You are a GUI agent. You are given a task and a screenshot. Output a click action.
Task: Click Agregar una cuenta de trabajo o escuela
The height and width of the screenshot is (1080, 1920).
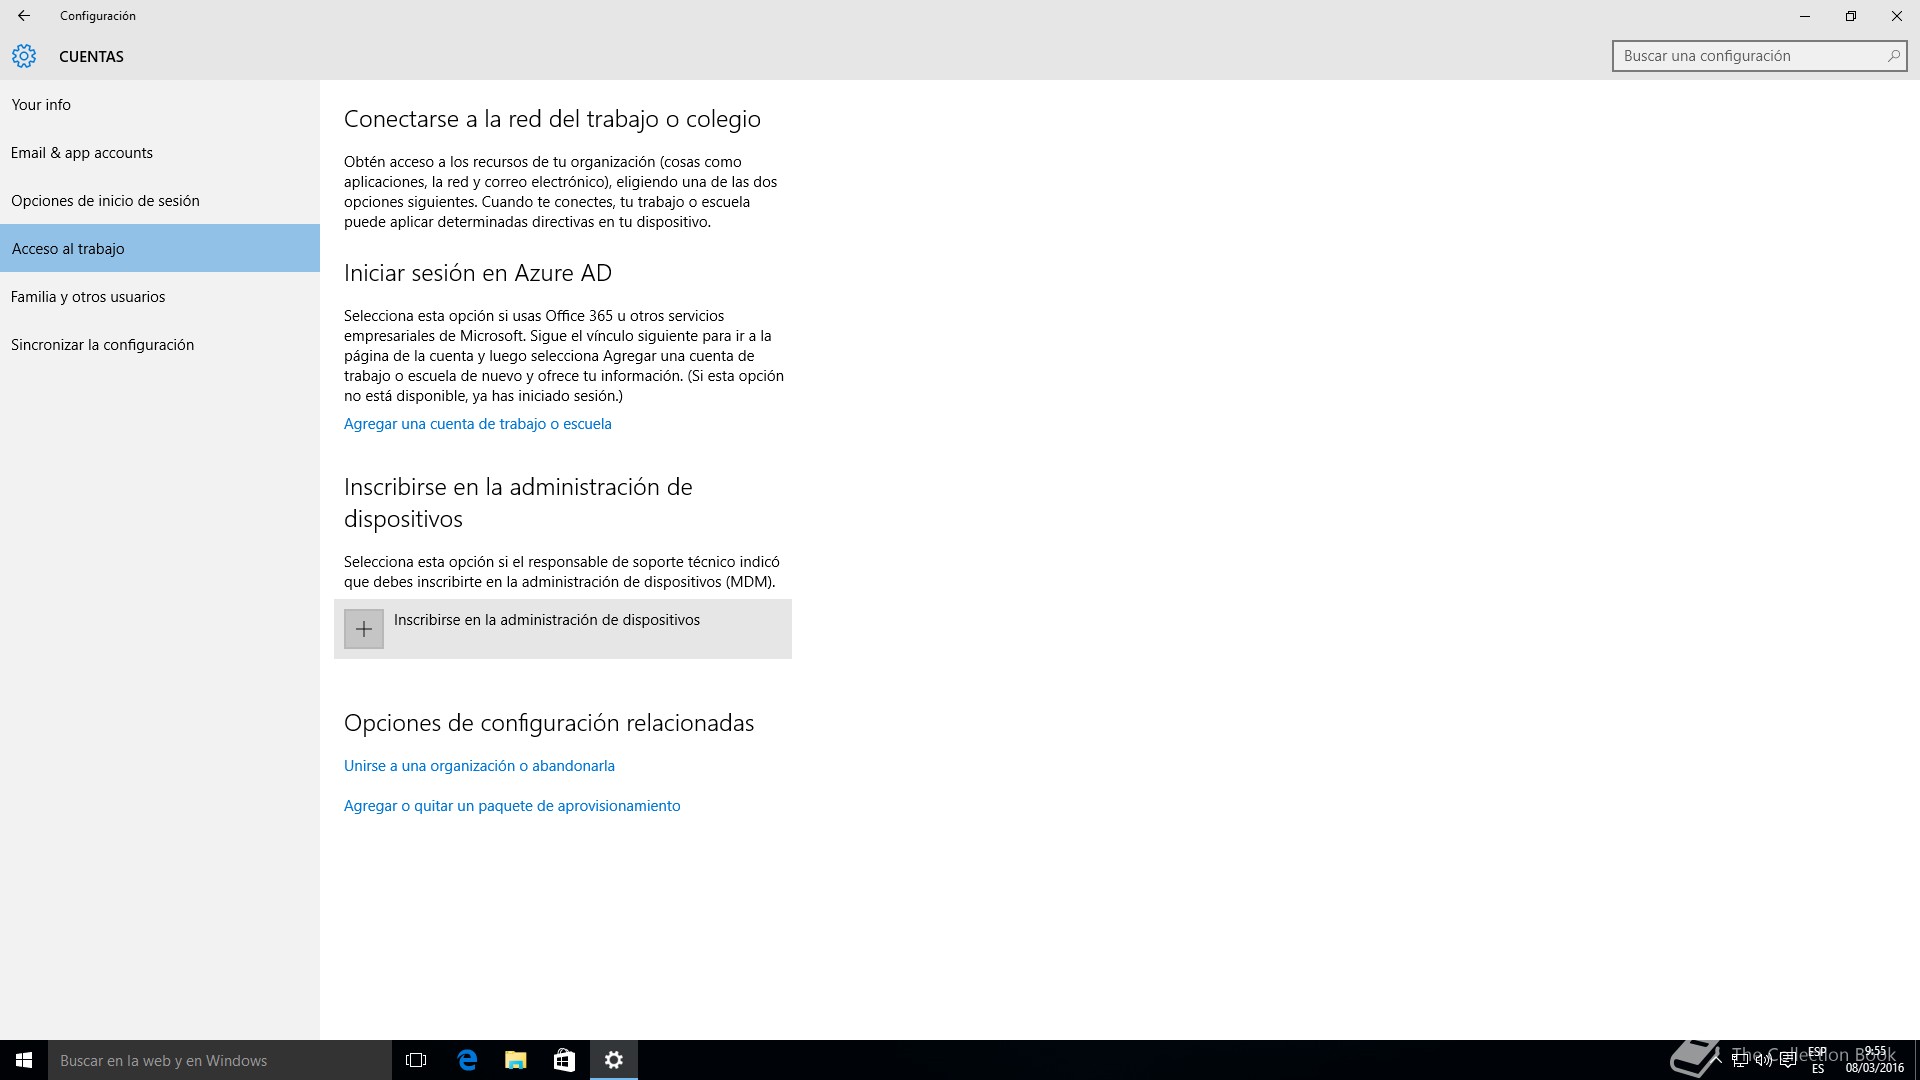pyautogui.click(x=478, y=424)
